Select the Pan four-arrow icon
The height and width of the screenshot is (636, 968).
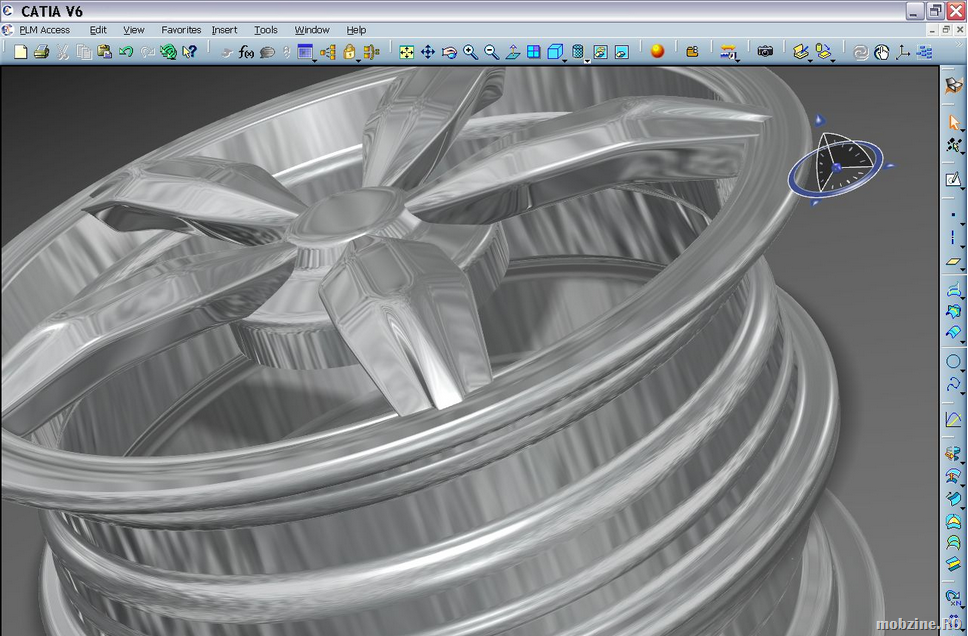point(428,52)
